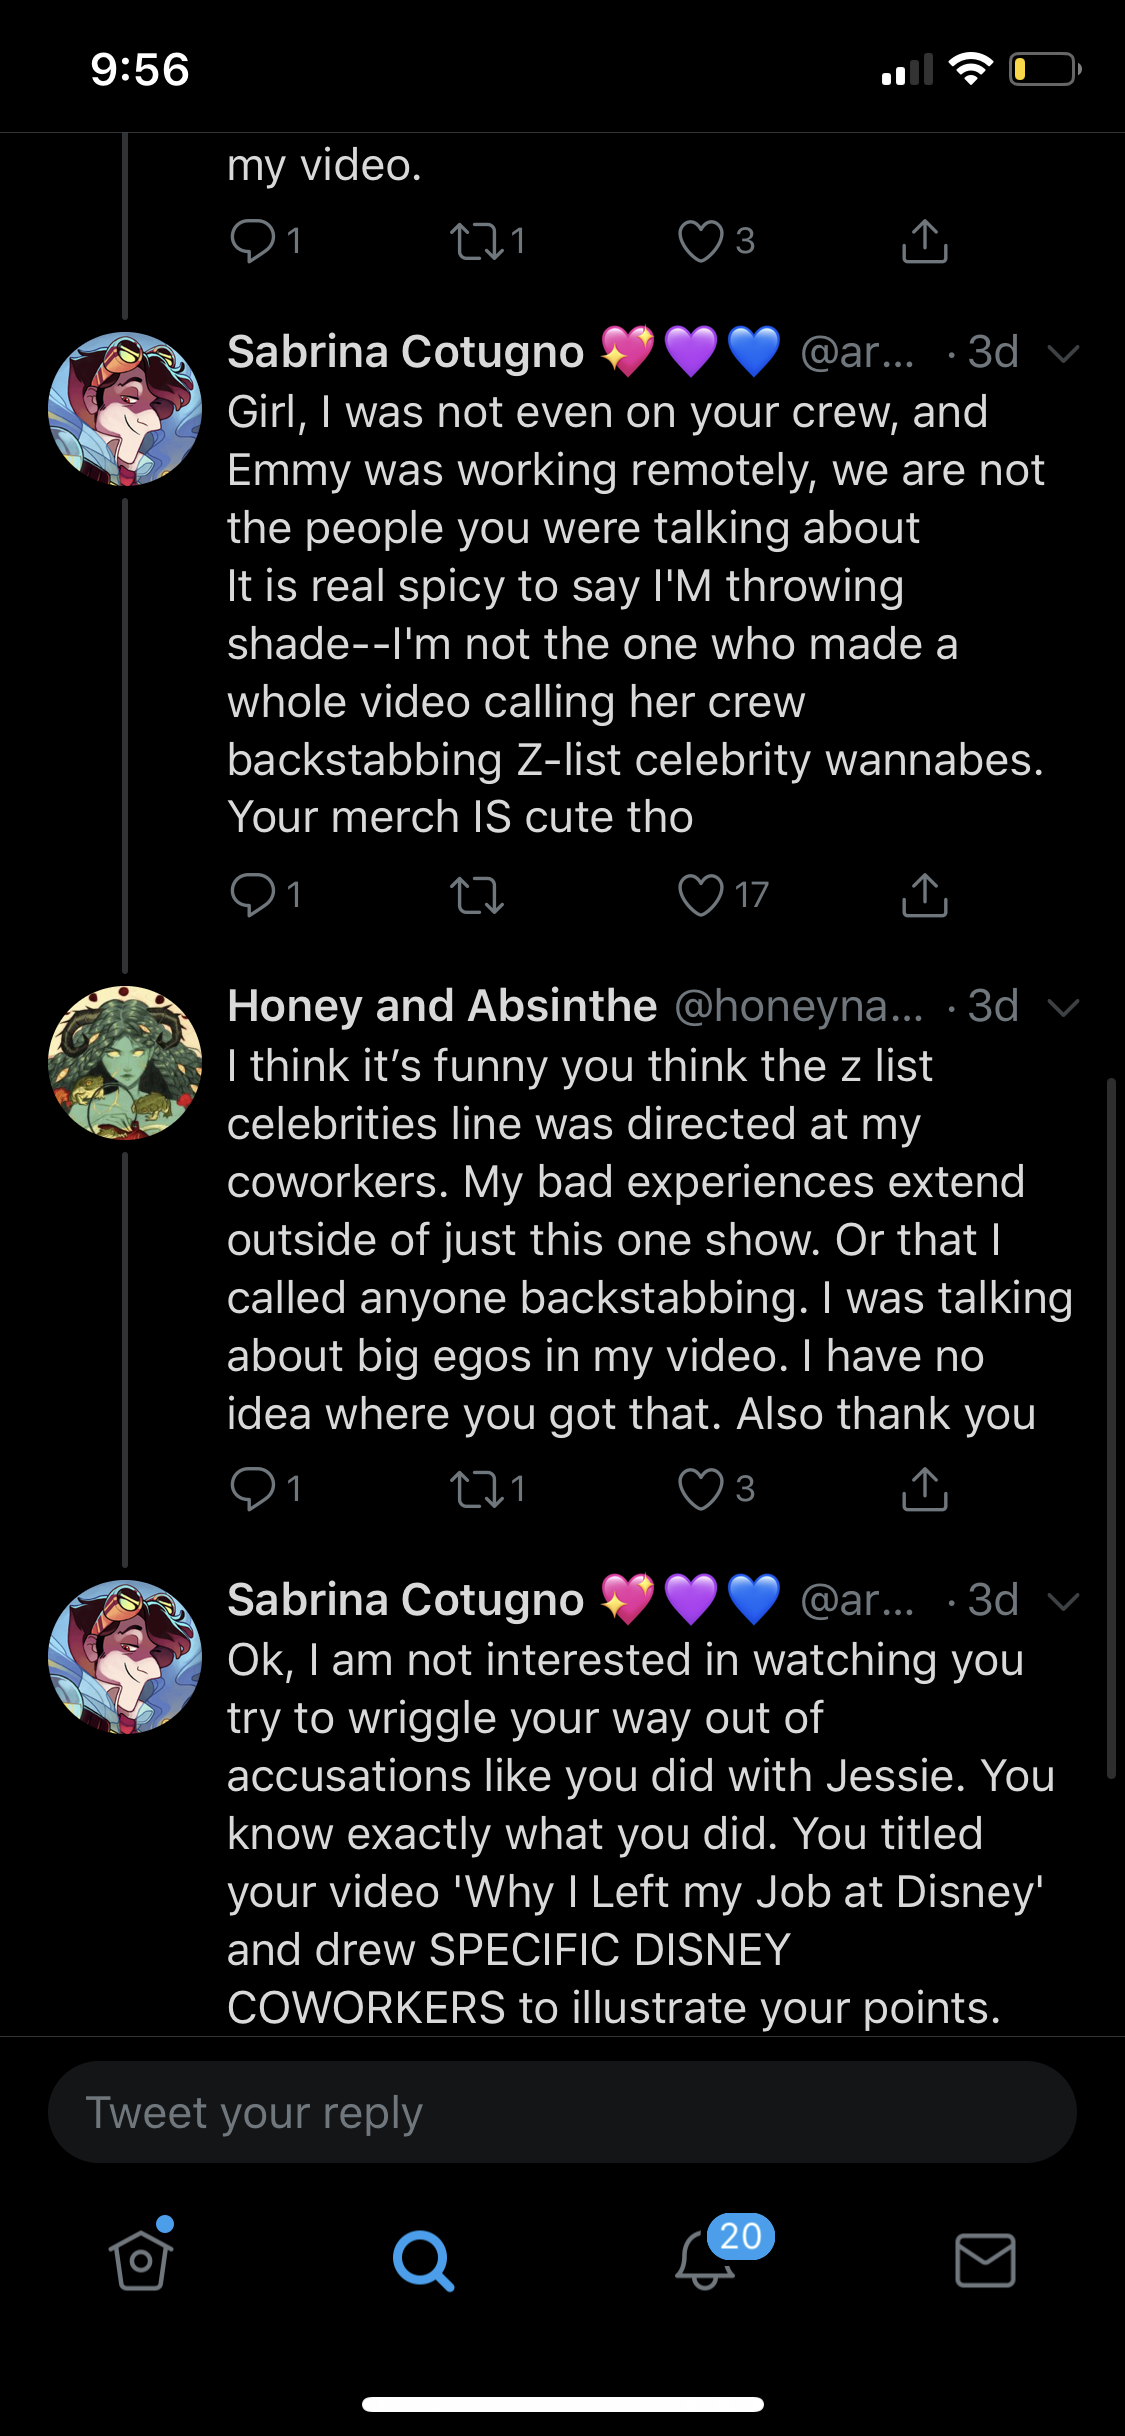This screenshot has height=2436, width=1125.
Task: Tap the 'Tweet your reply' field
Action: pos(562,2112)
